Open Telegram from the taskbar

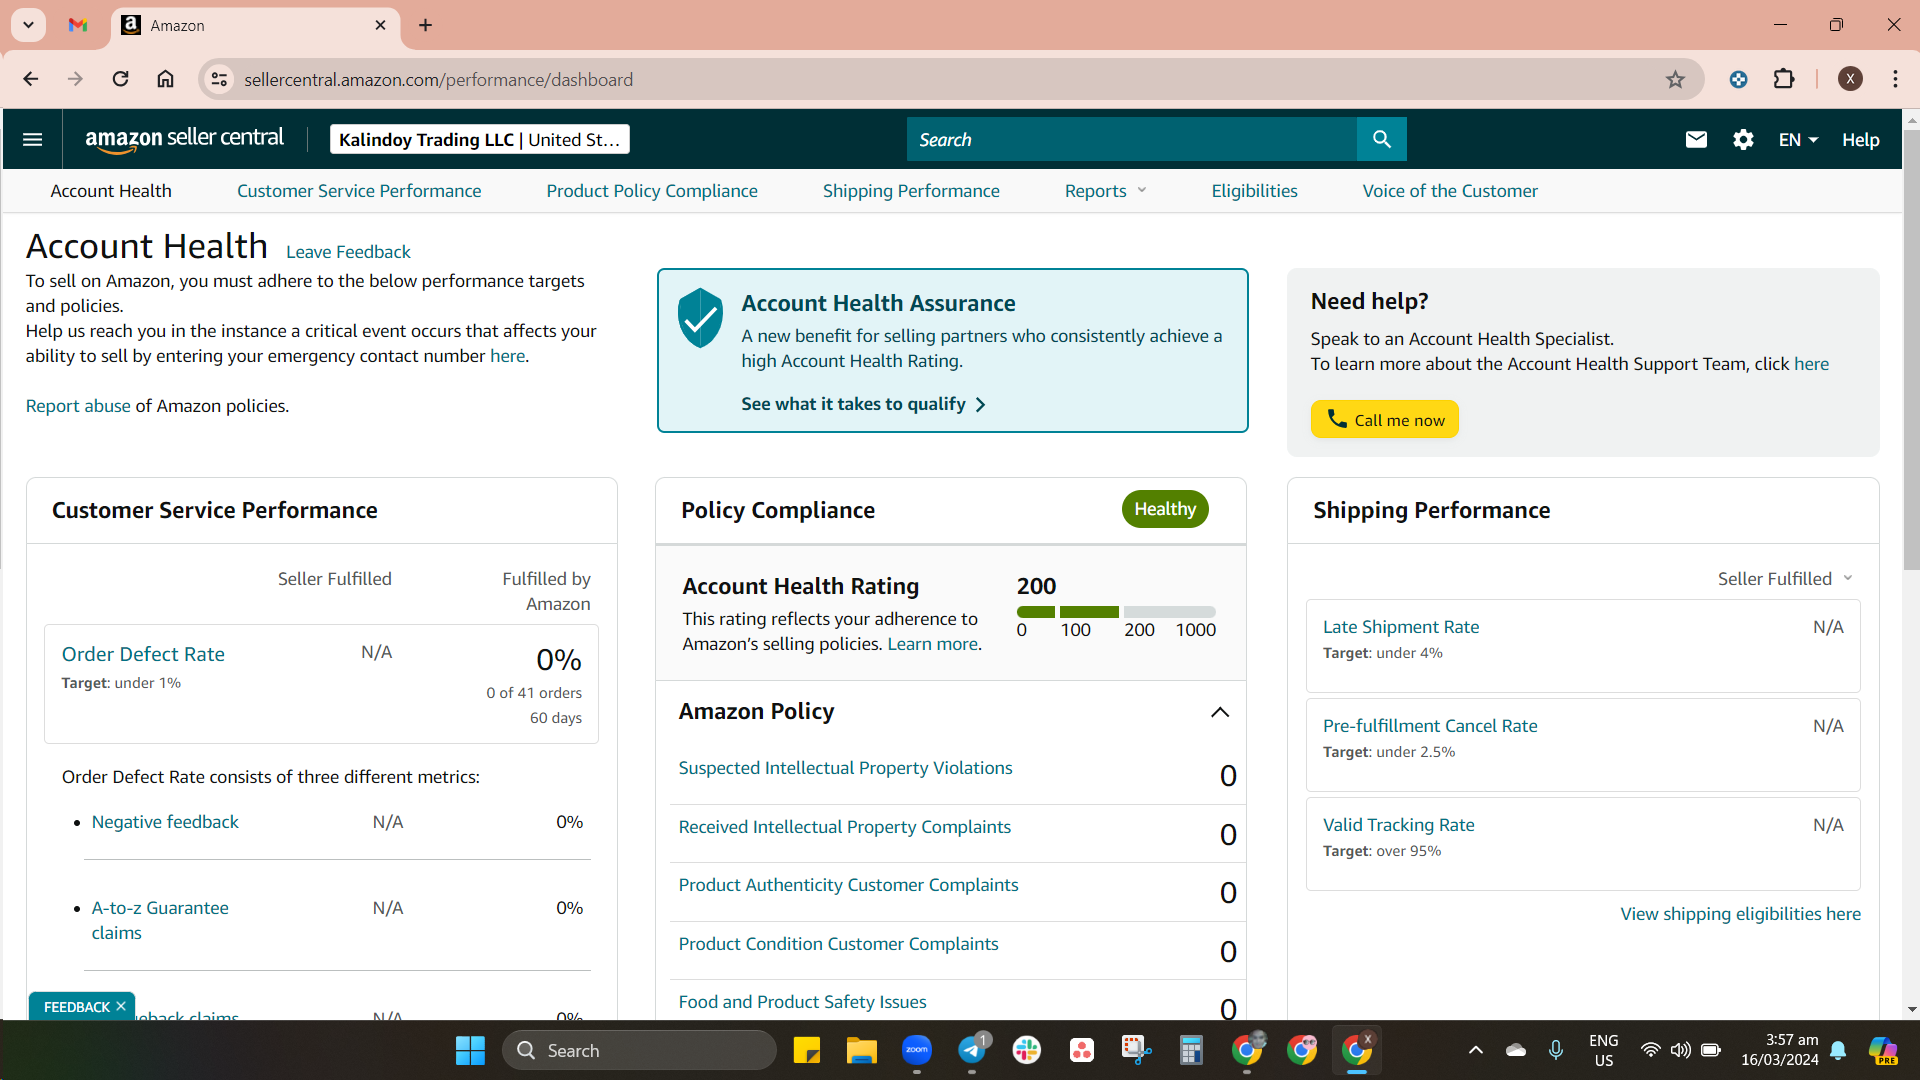pos(972,1050)
